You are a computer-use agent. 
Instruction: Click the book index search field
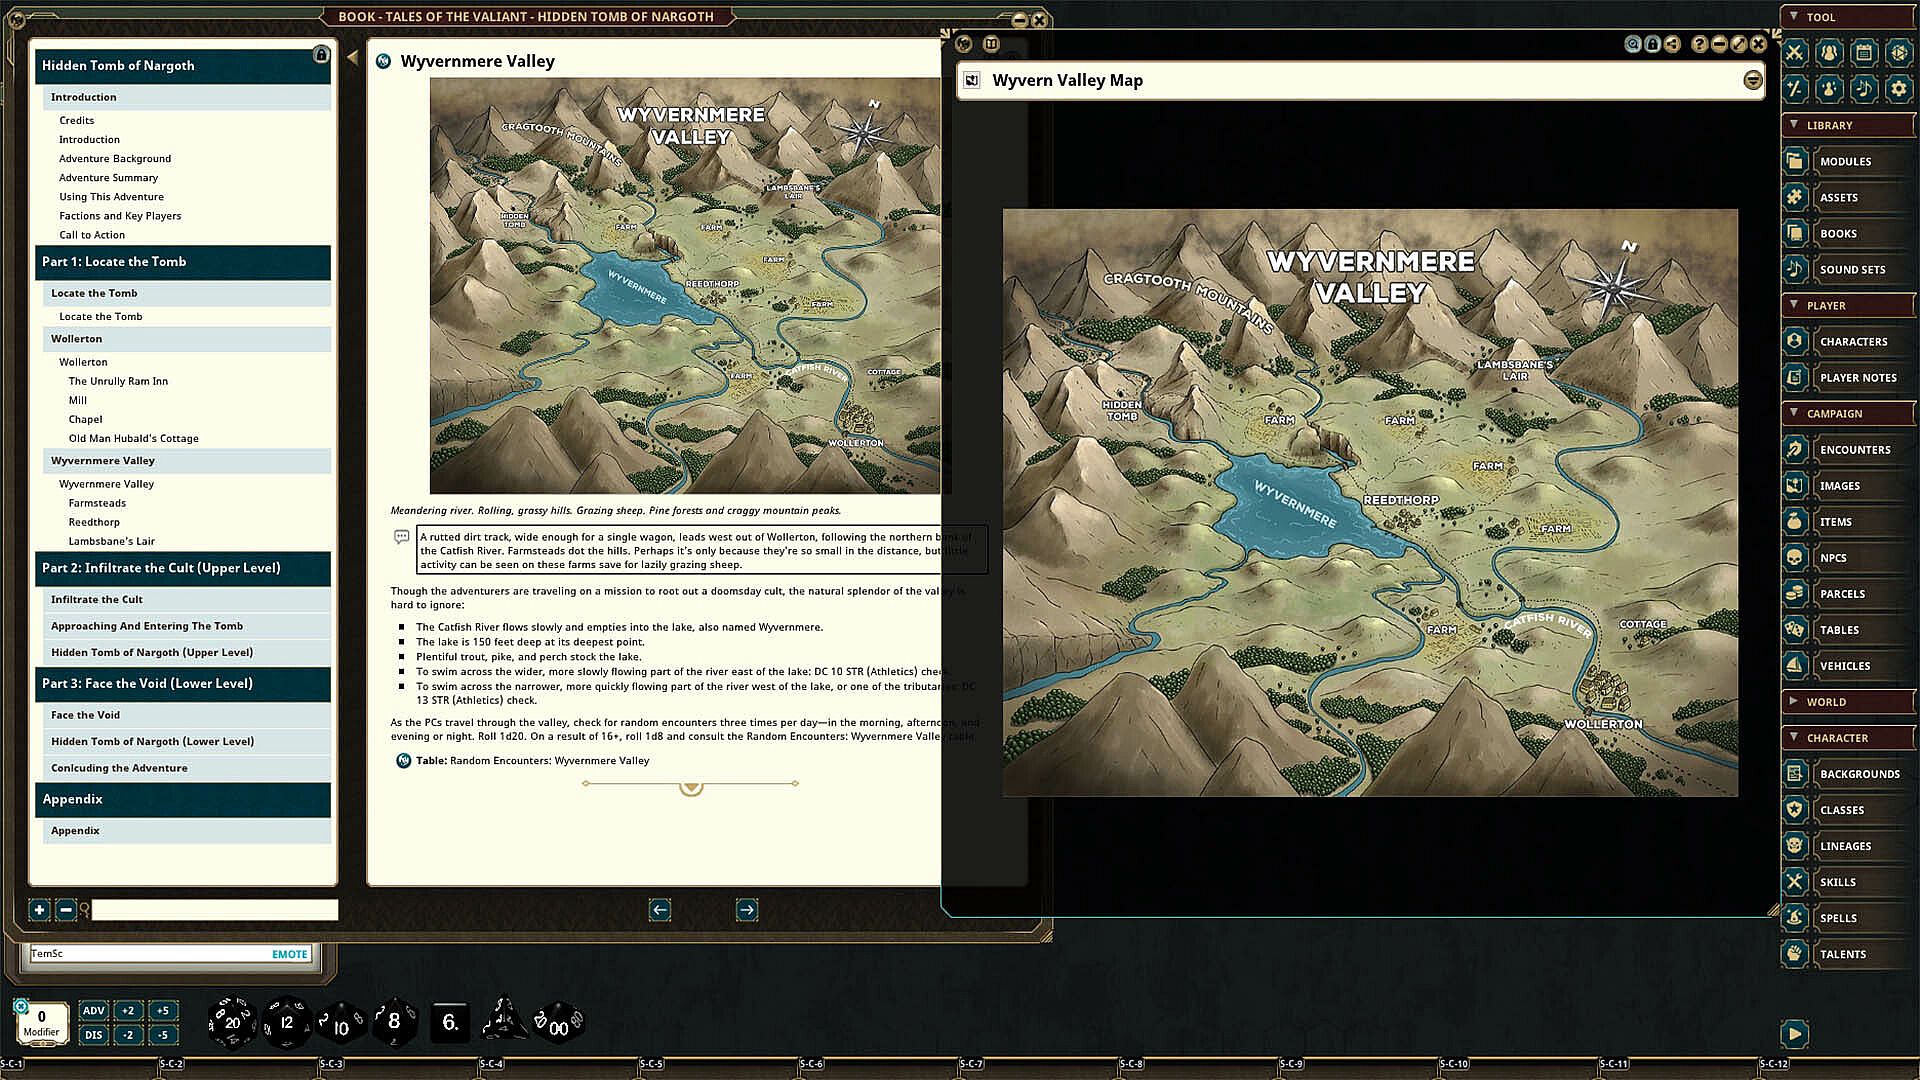[214, 910]
